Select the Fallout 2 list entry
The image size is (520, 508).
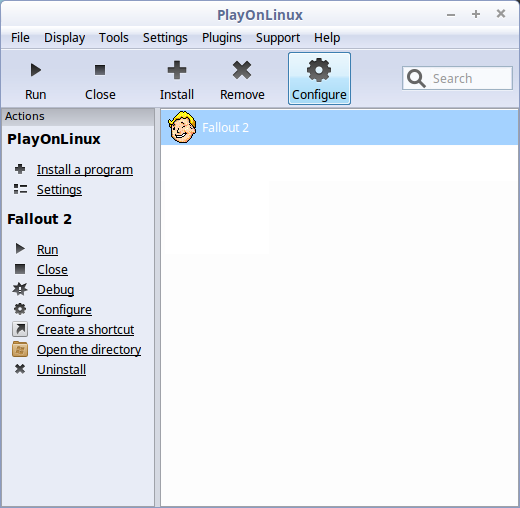click(339, 128)
